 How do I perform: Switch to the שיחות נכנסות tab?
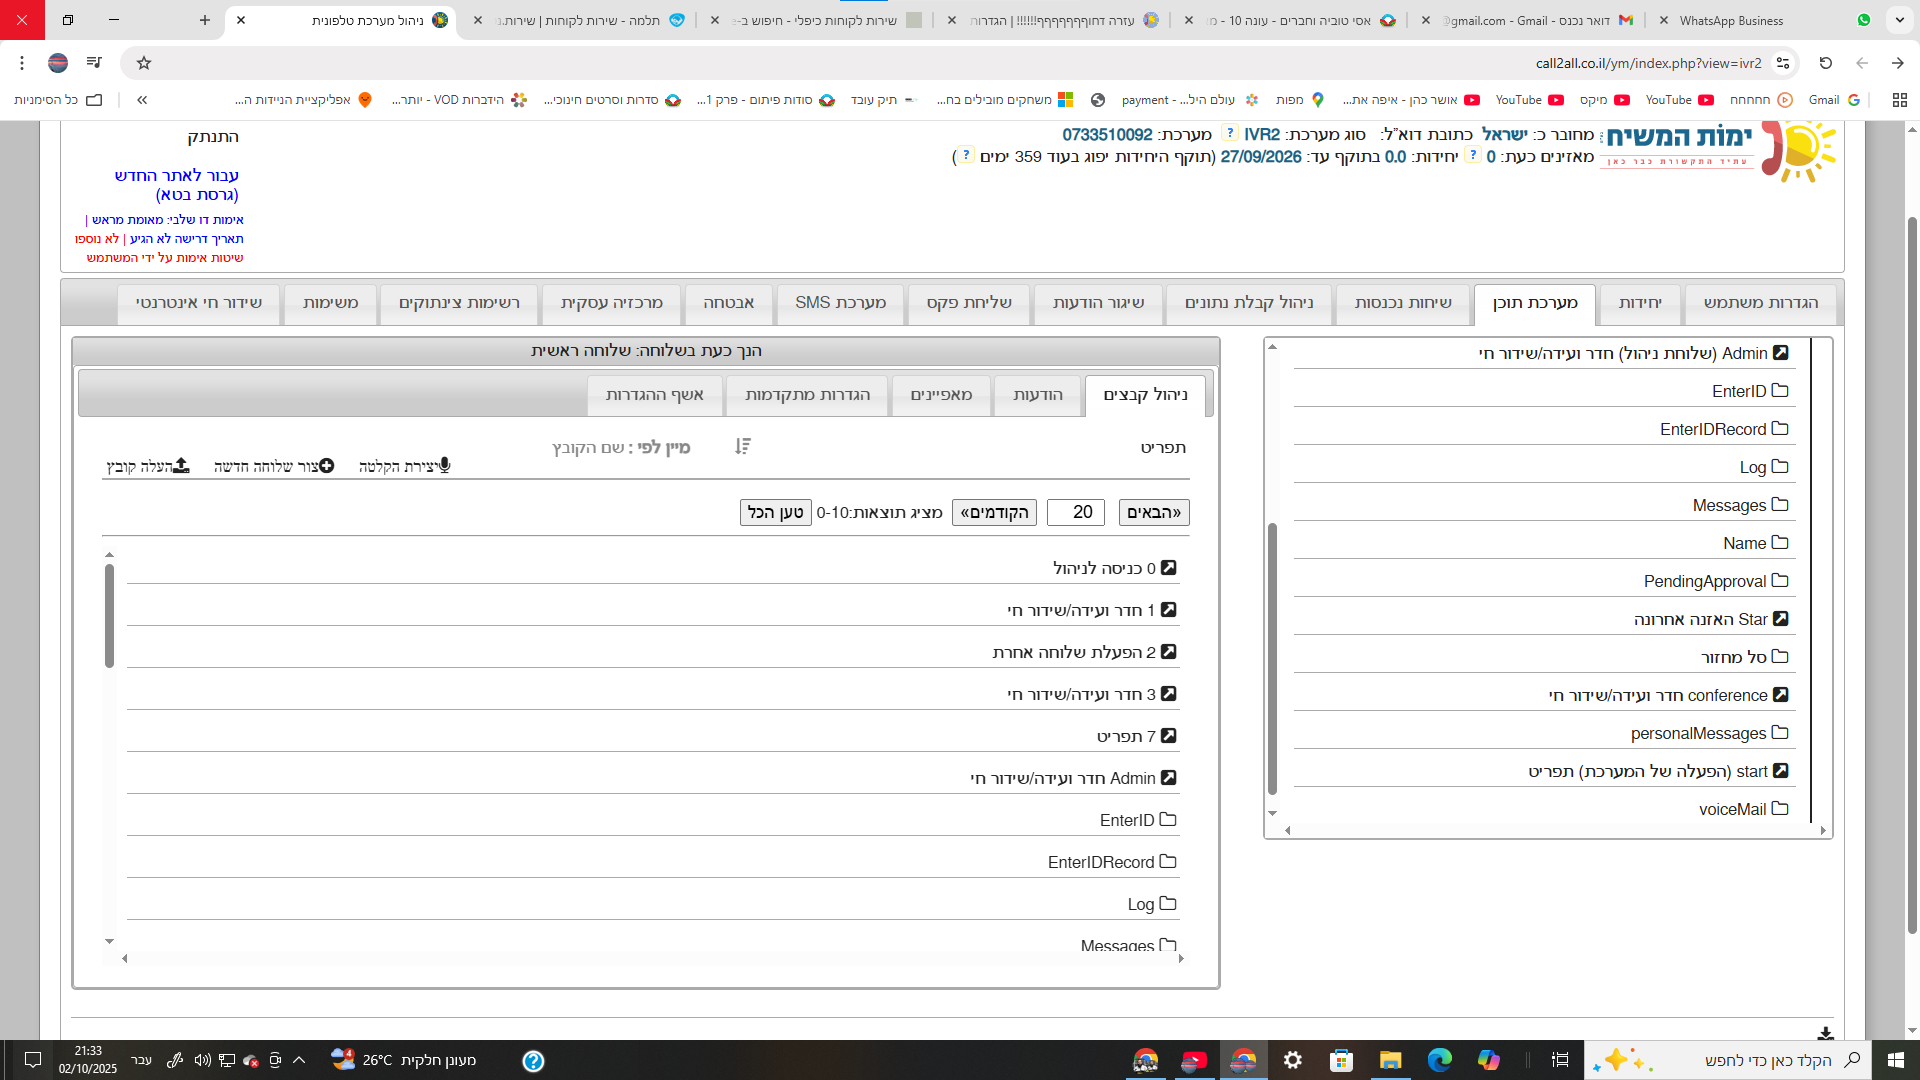coord(1402,303)
